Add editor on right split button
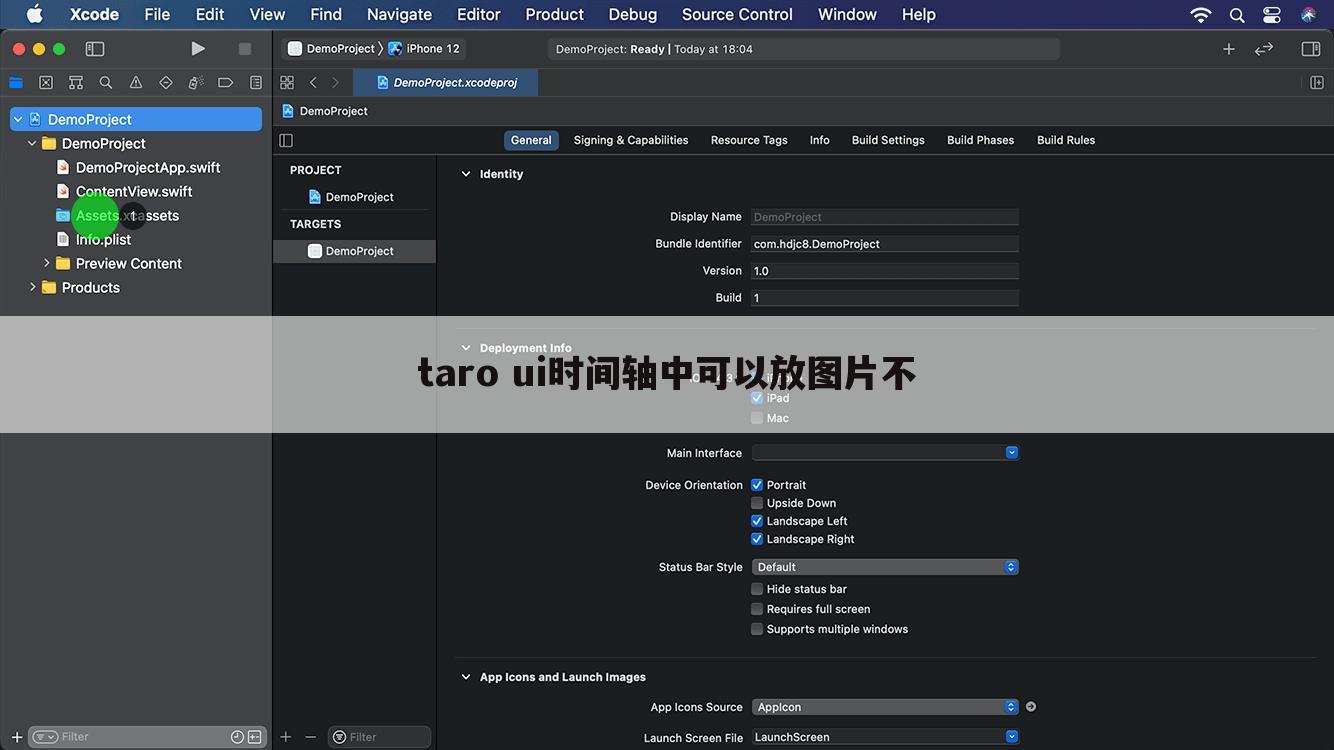 (1317, 82)
